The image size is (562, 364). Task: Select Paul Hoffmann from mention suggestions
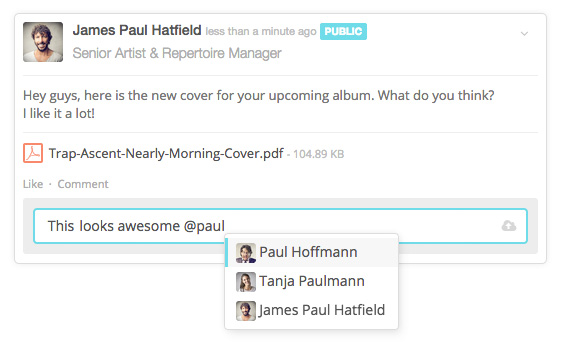pos(311,252)
